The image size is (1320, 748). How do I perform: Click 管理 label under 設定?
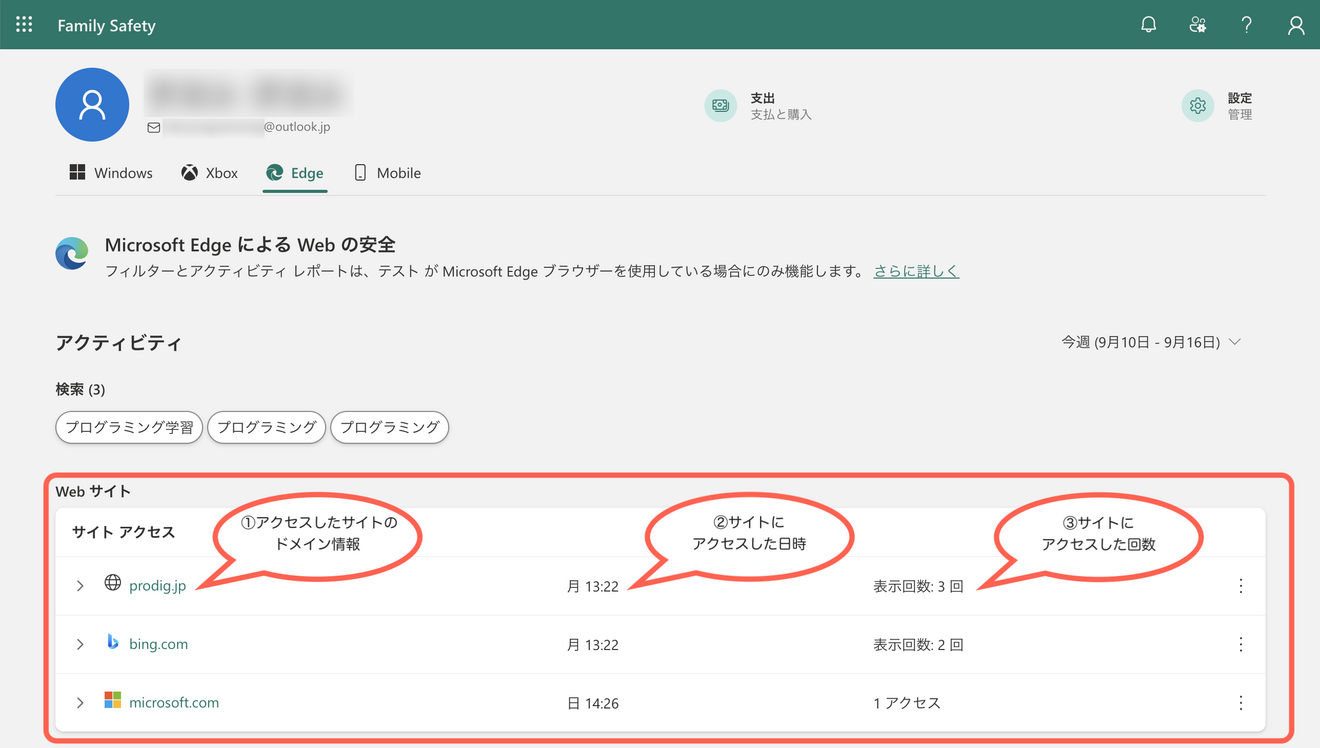point(1240,115)
